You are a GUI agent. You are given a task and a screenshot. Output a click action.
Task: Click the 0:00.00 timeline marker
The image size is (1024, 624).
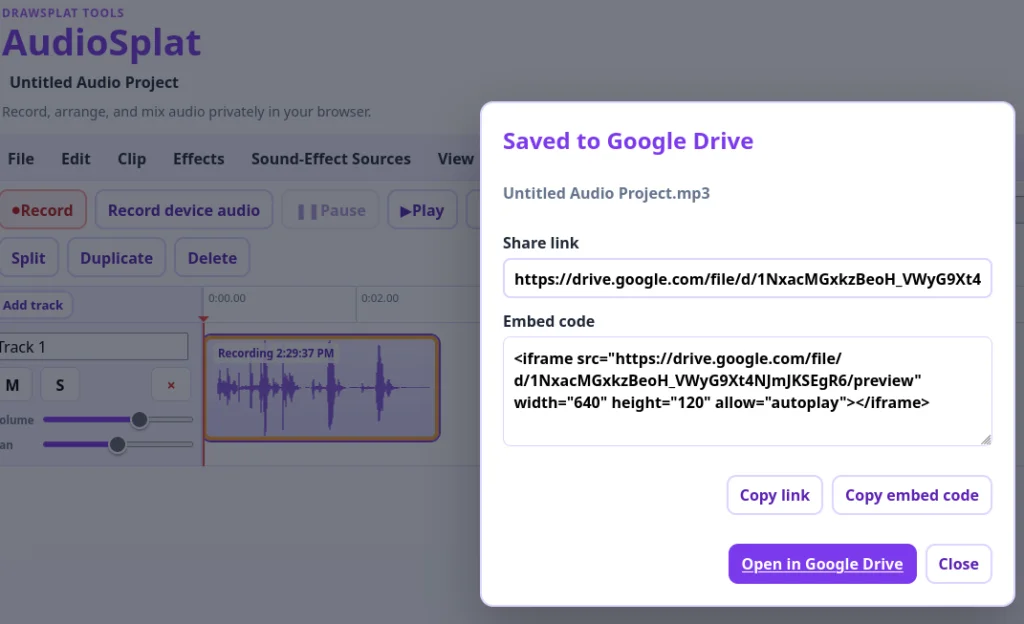pyautogui.click(x=227, y=298)
